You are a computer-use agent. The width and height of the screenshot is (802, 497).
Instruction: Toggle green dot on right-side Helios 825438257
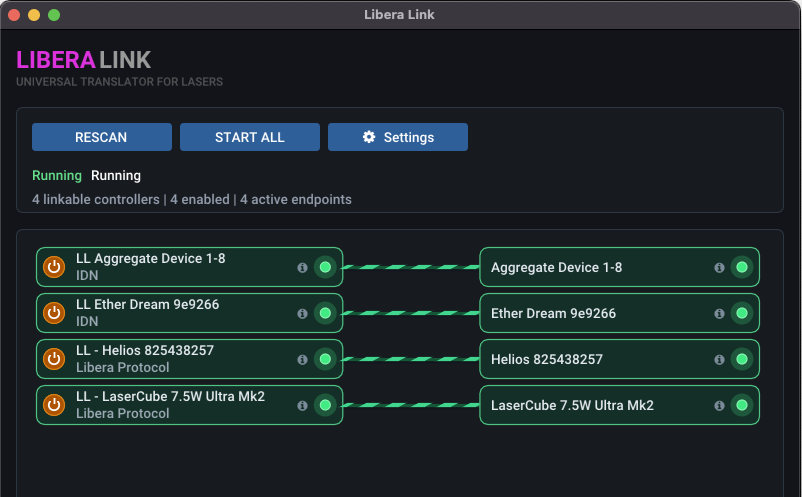coord(742,359)
